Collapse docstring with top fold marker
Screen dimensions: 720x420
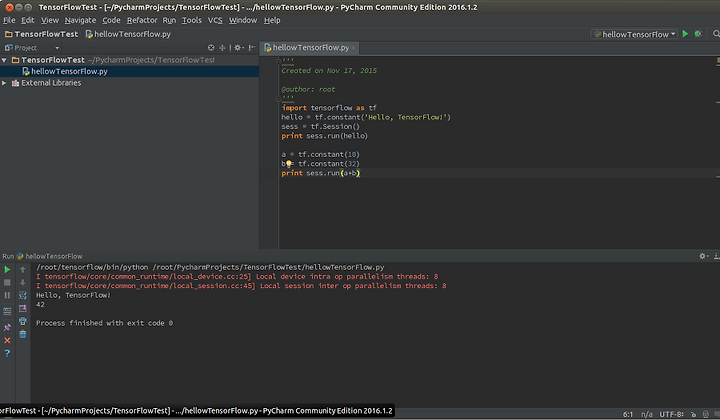pyautogui.click(x=278, y=61)
